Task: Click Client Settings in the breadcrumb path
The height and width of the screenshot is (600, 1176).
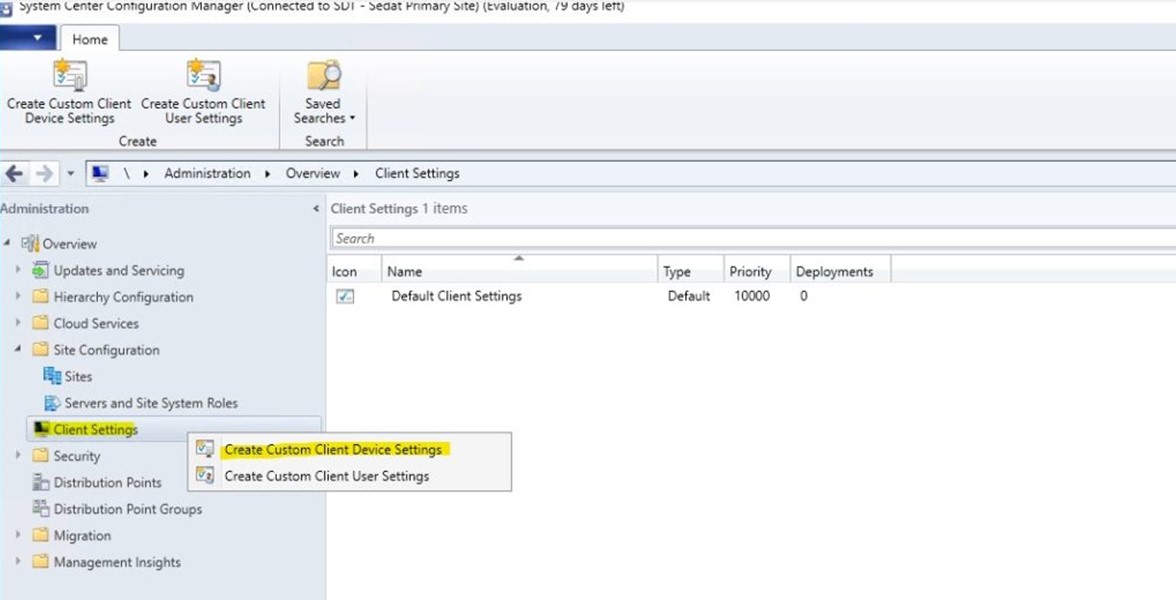Action: (x=417, y=173)
